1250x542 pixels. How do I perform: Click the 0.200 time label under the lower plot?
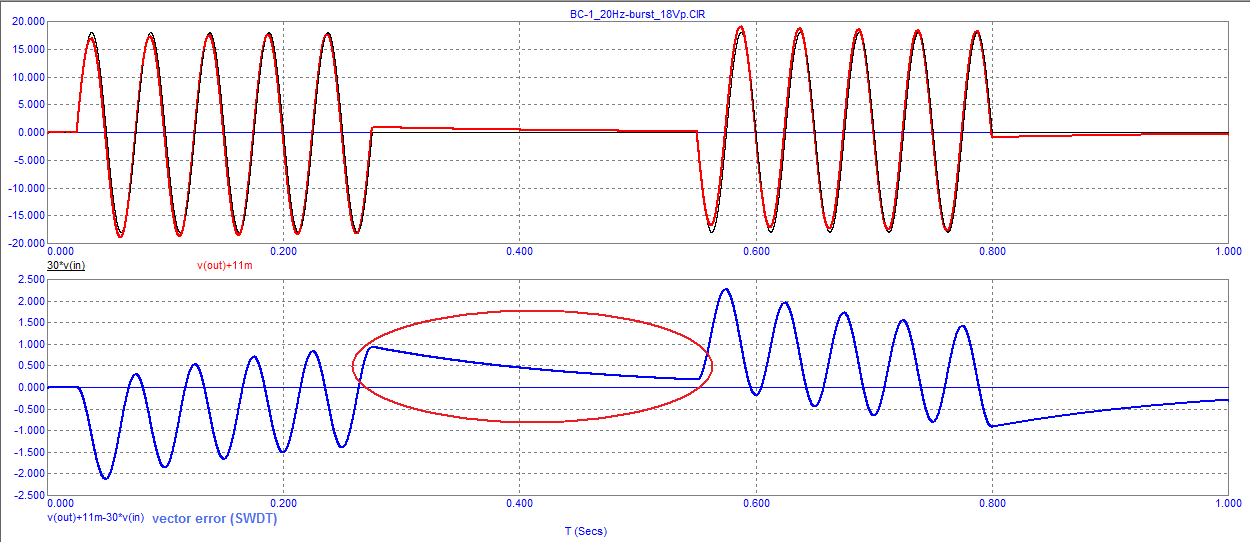(x=284, y=505)
